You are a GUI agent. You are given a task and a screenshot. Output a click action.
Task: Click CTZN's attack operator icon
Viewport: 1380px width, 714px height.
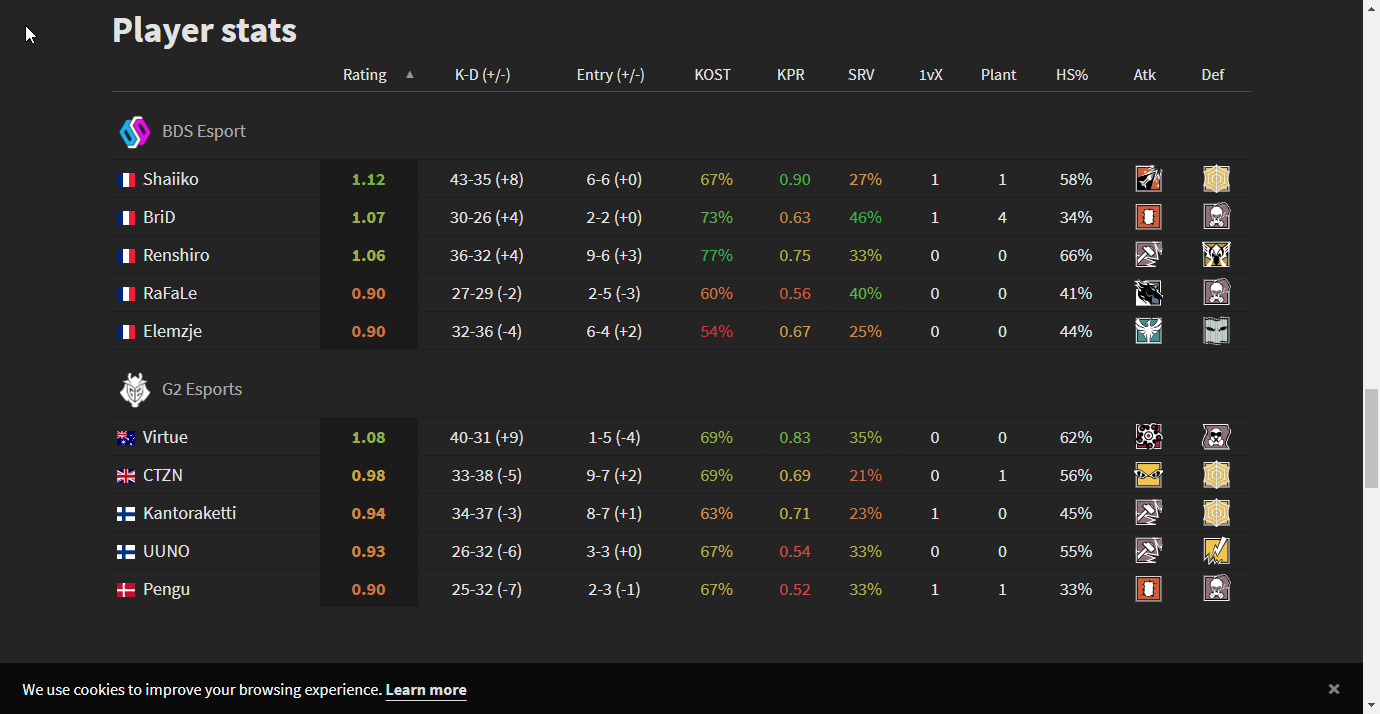[x=1148, y=475]
